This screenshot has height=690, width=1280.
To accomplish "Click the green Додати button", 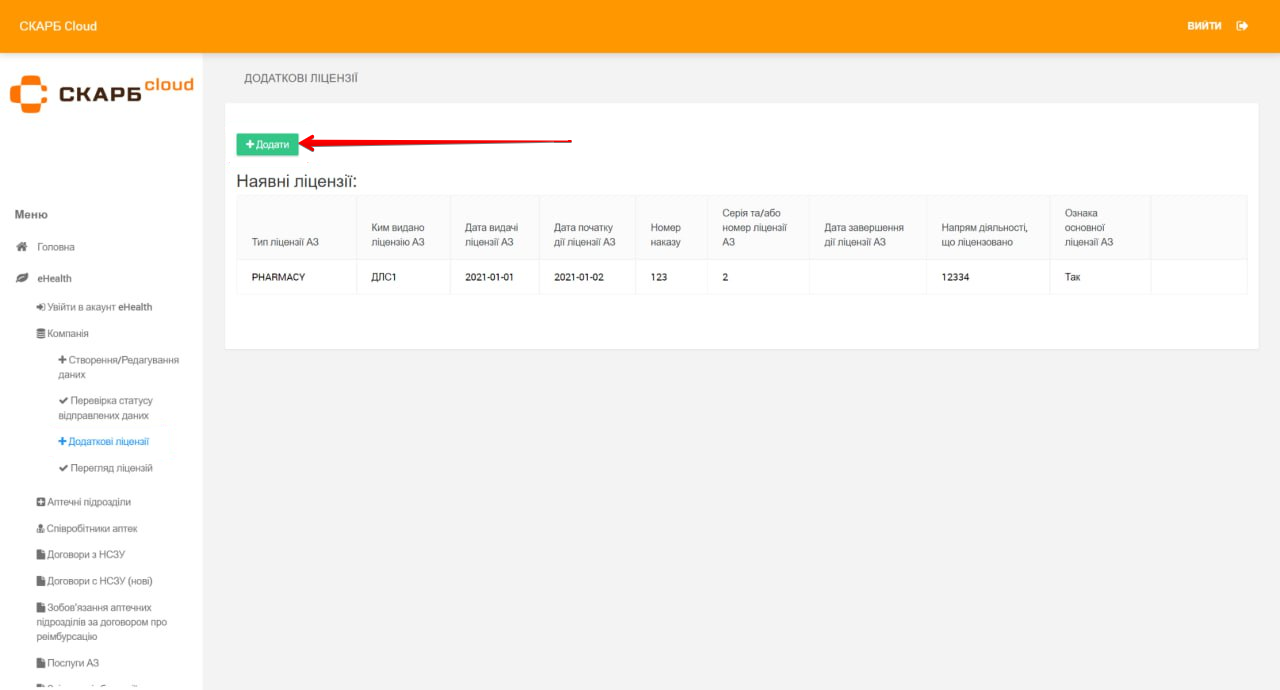I will click(x=267, y=145).
